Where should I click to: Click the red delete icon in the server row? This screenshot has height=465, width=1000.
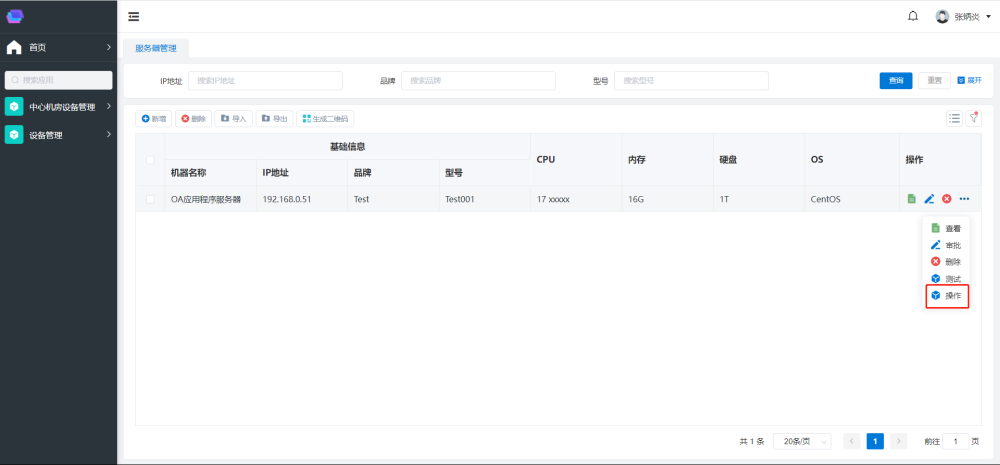(946, 199)
